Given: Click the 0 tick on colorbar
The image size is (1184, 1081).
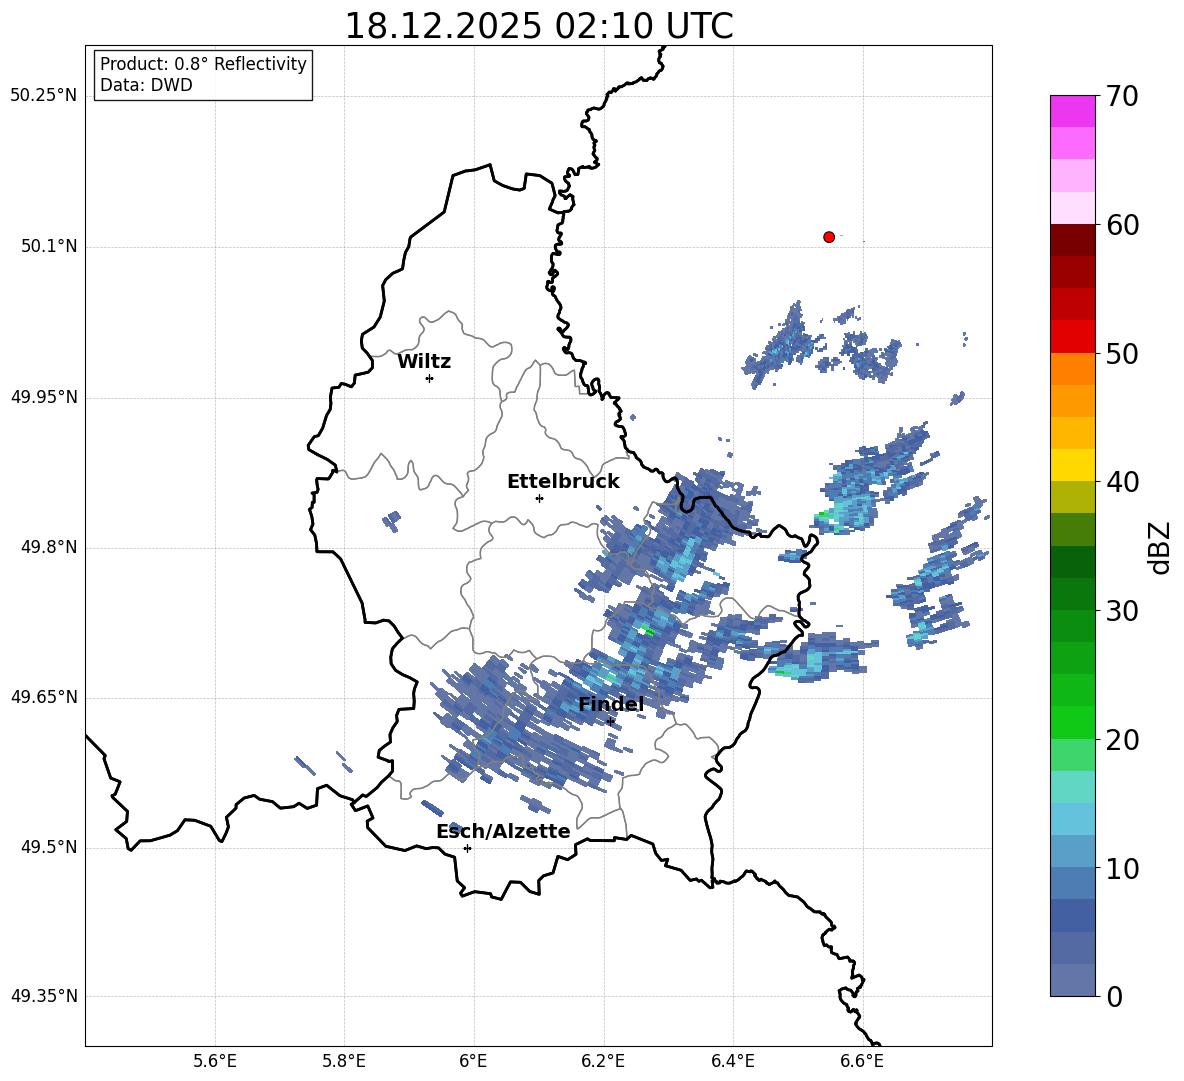Looking at the screenshot, I should tap(1114, 996).
